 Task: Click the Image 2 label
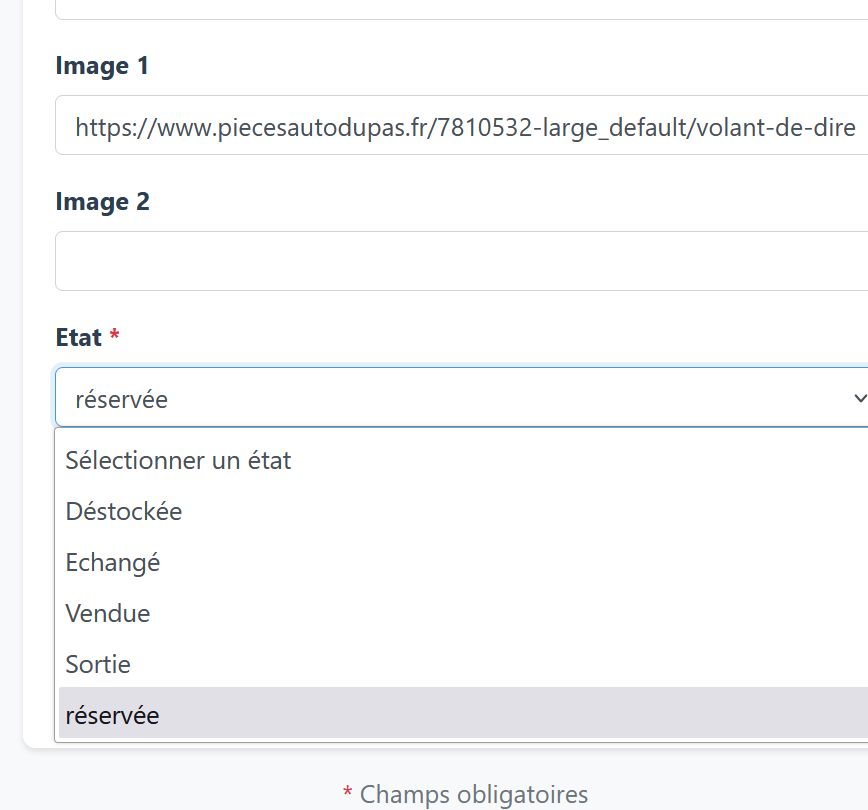coord(102,202)
